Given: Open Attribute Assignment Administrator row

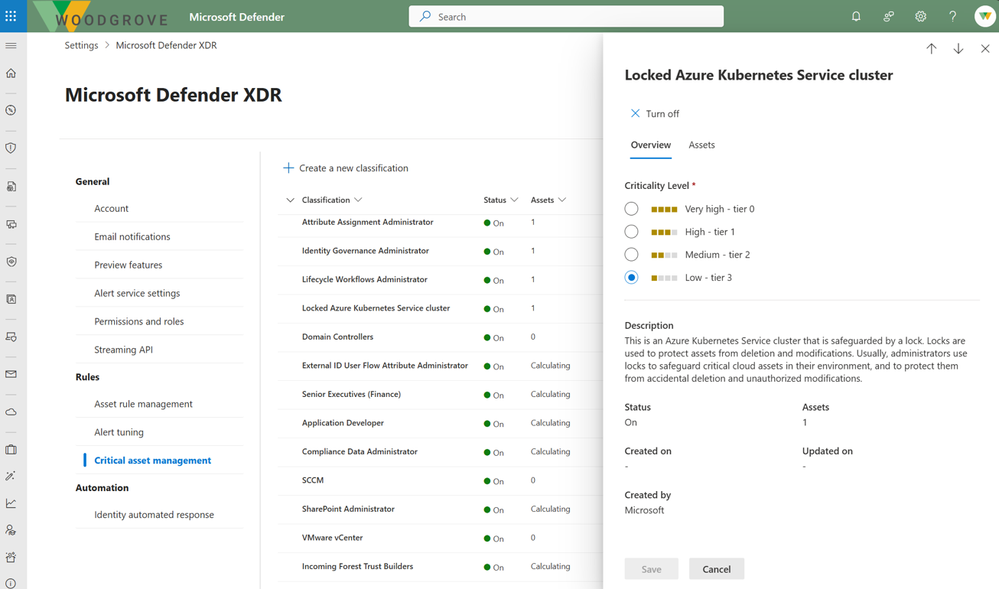Looking at the screenshot, I should click(x=440, y=222).
